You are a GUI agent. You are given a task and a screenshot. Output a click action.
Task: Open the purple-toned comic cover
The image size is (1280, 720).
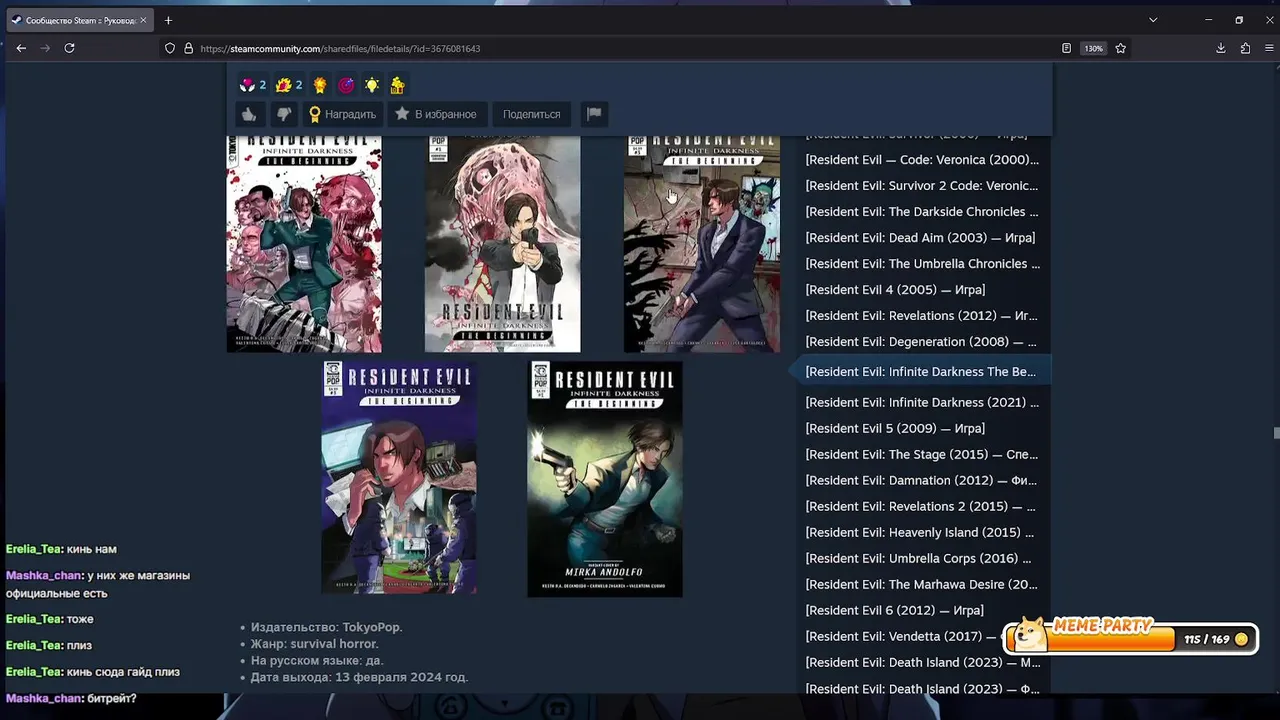pyautogui.click(x=399, y=478)
